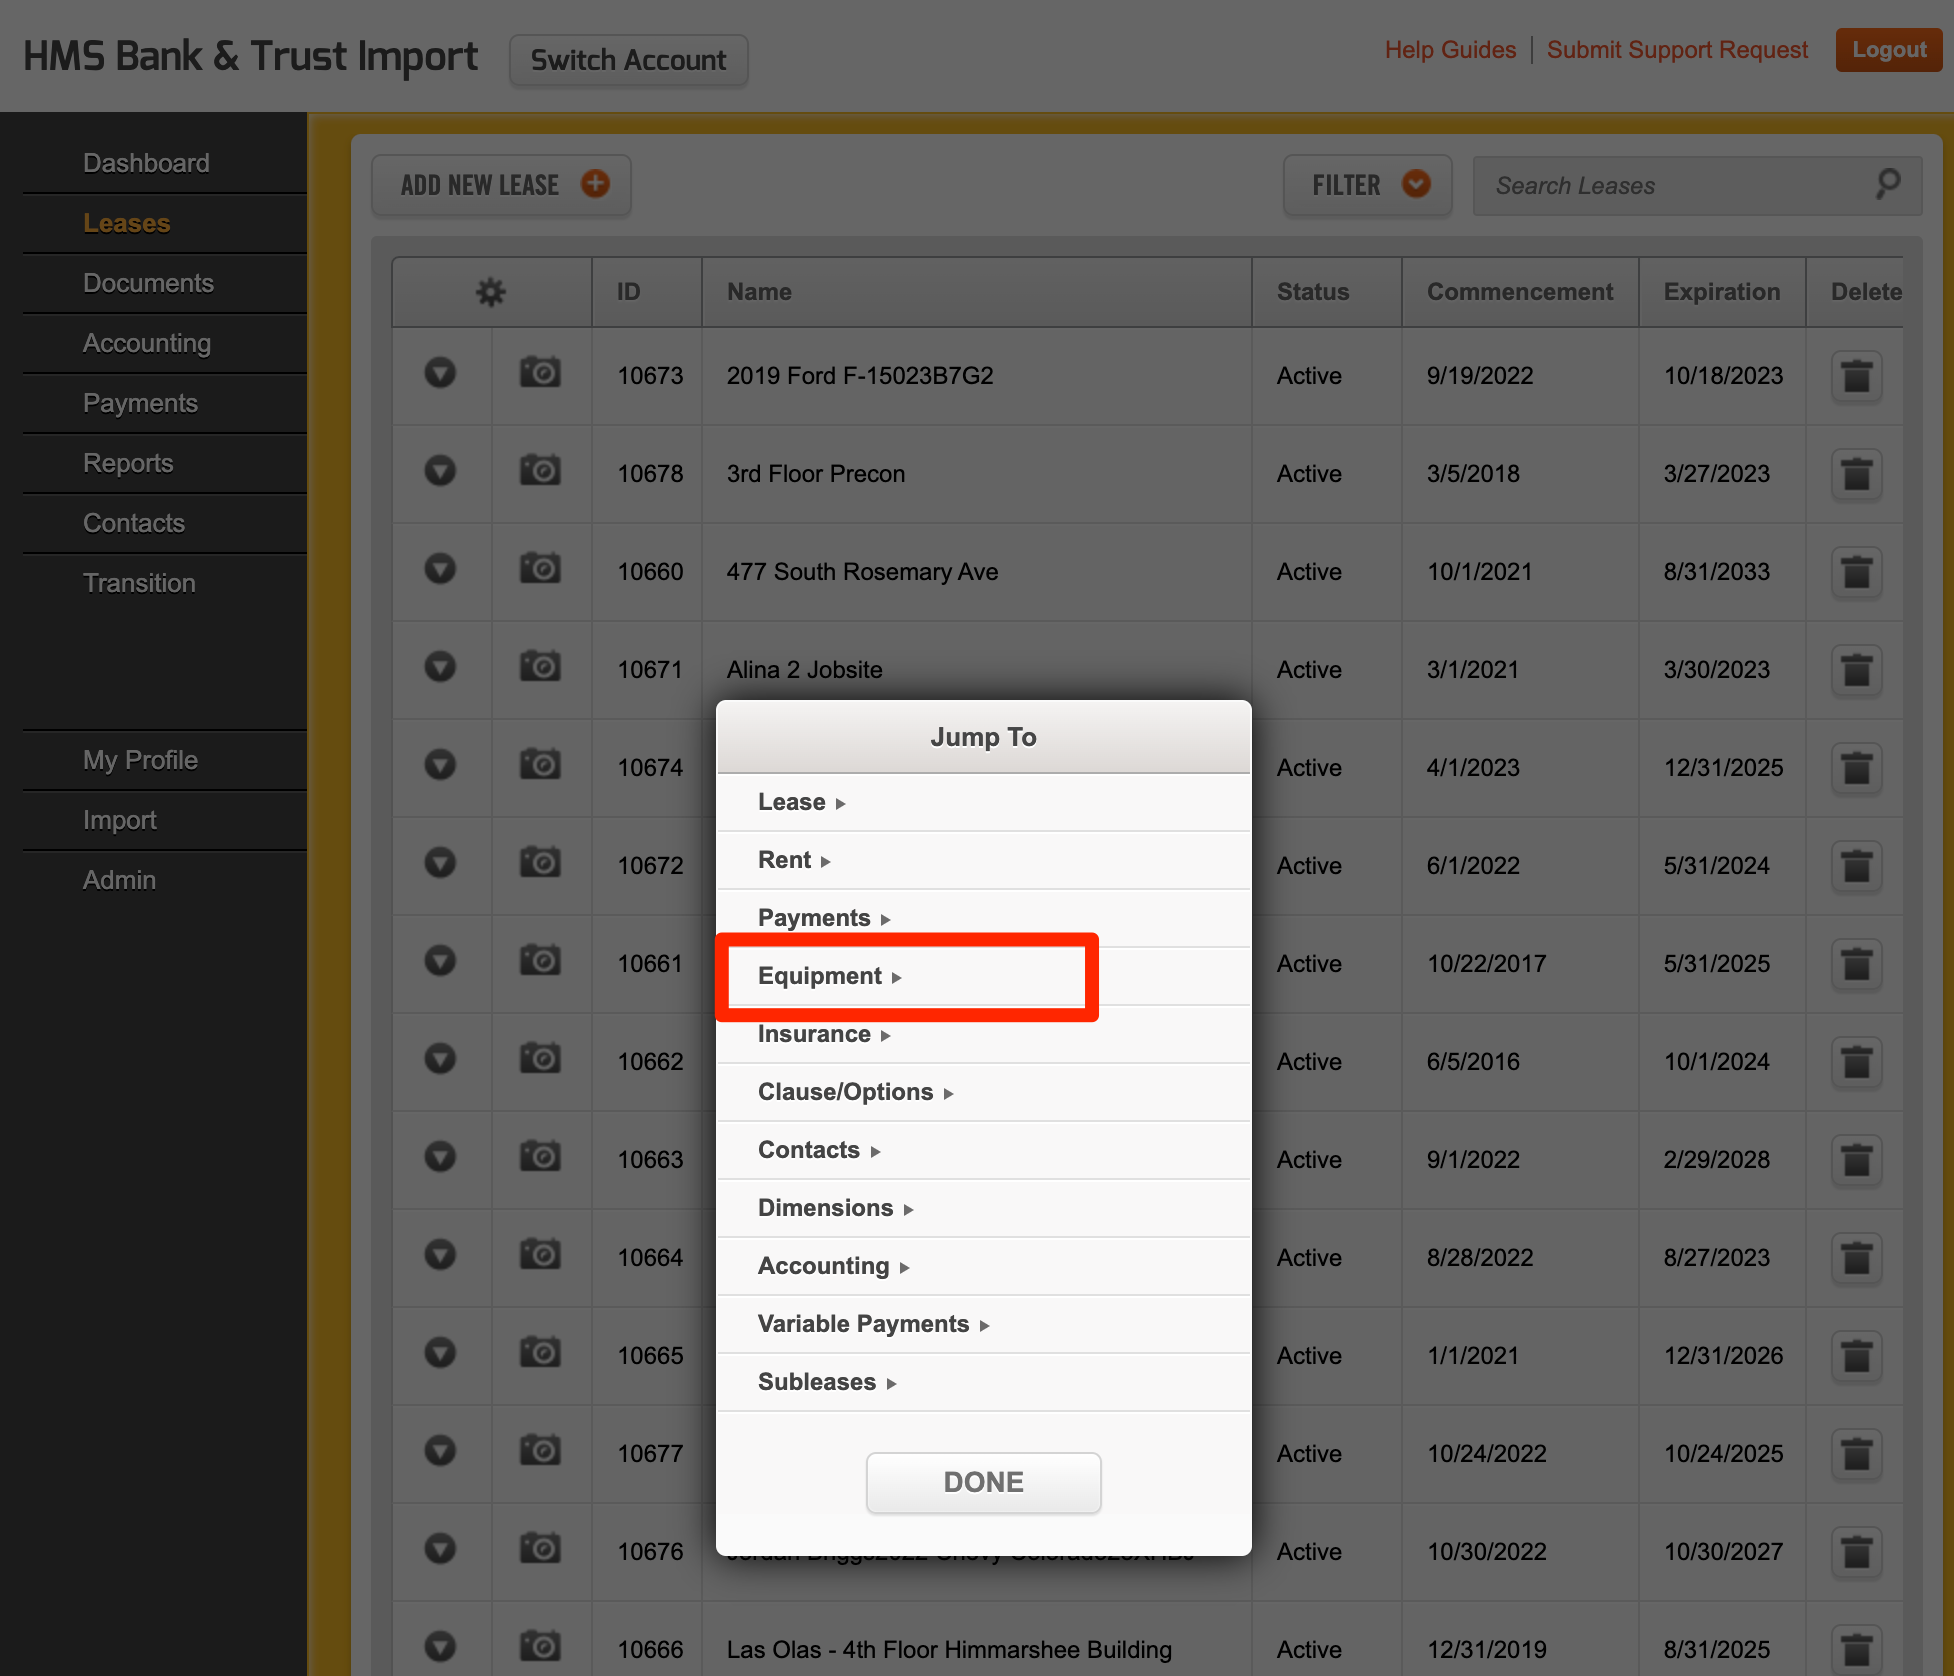Click lease name 477 South Rosemary Ave

pyautogui.click(x=862, y=571)
